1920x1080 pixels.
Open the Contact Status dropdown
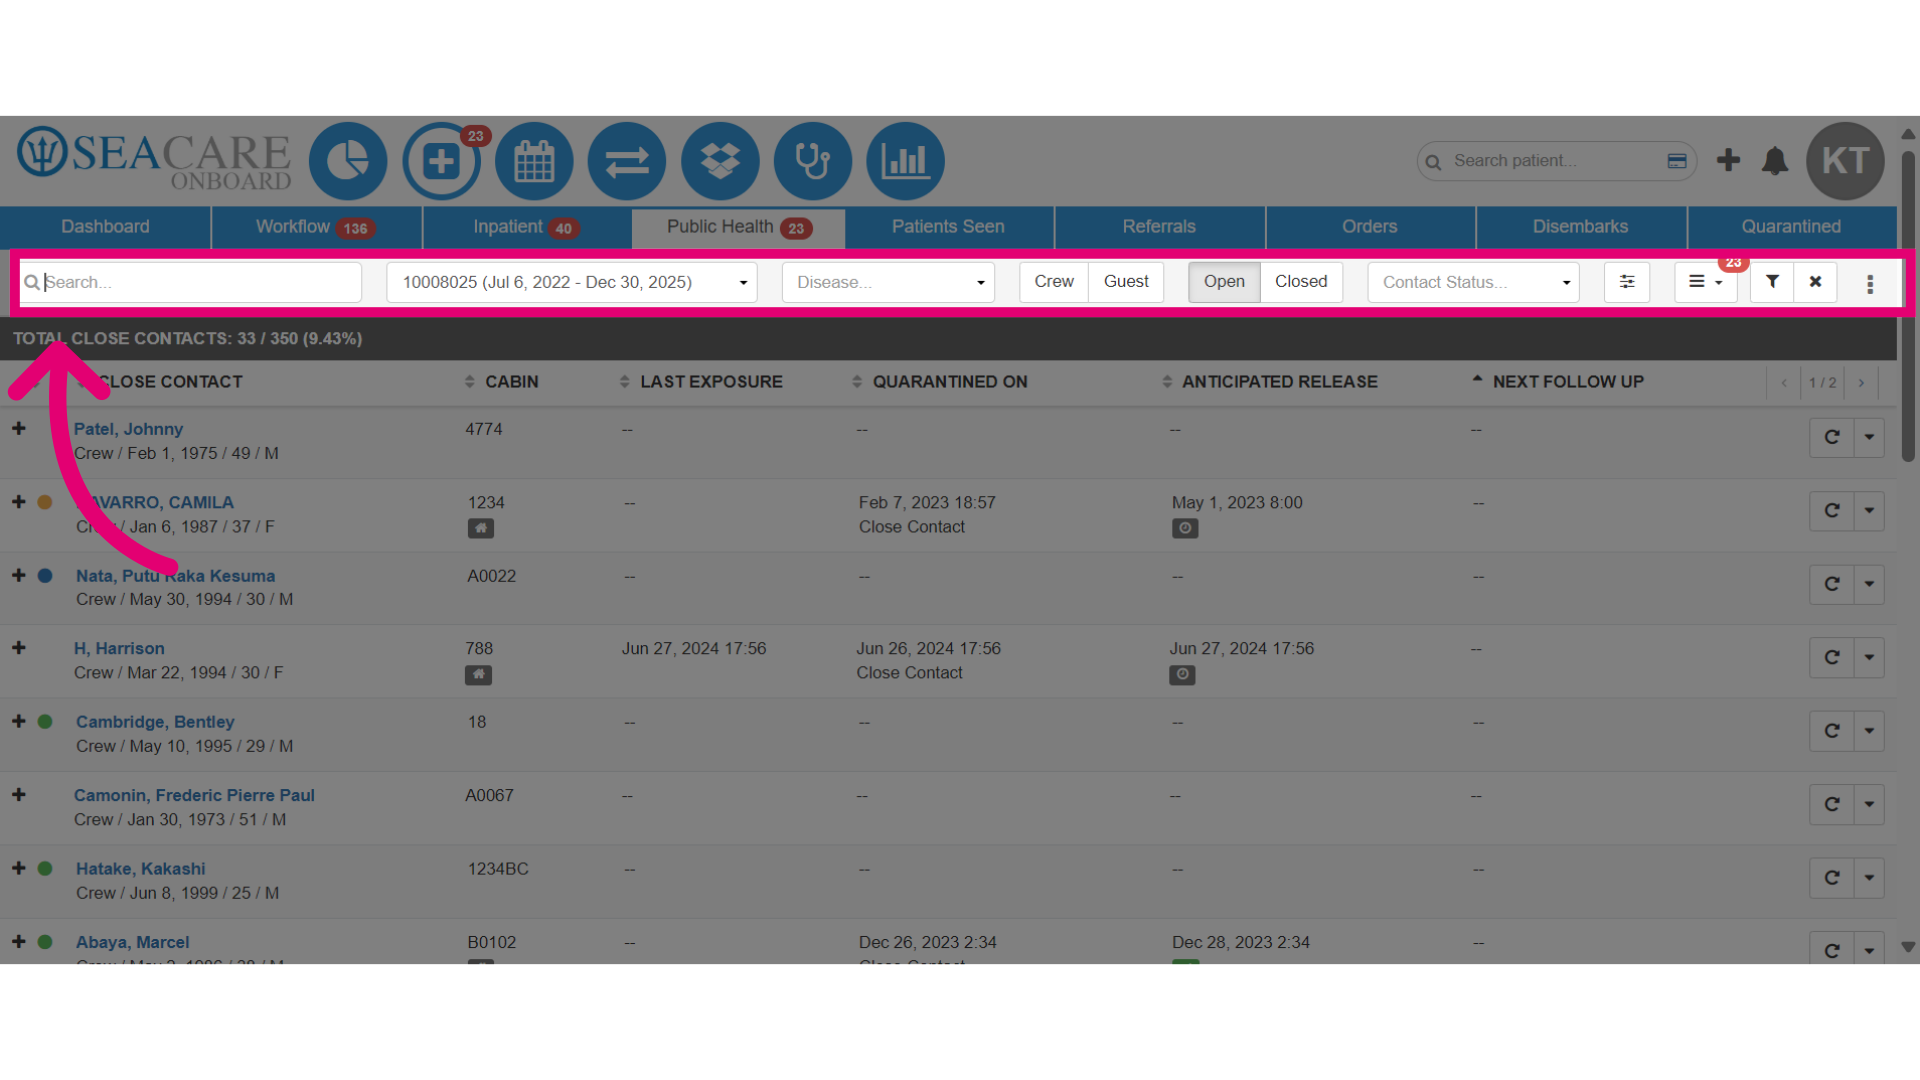coord(1473,283)
